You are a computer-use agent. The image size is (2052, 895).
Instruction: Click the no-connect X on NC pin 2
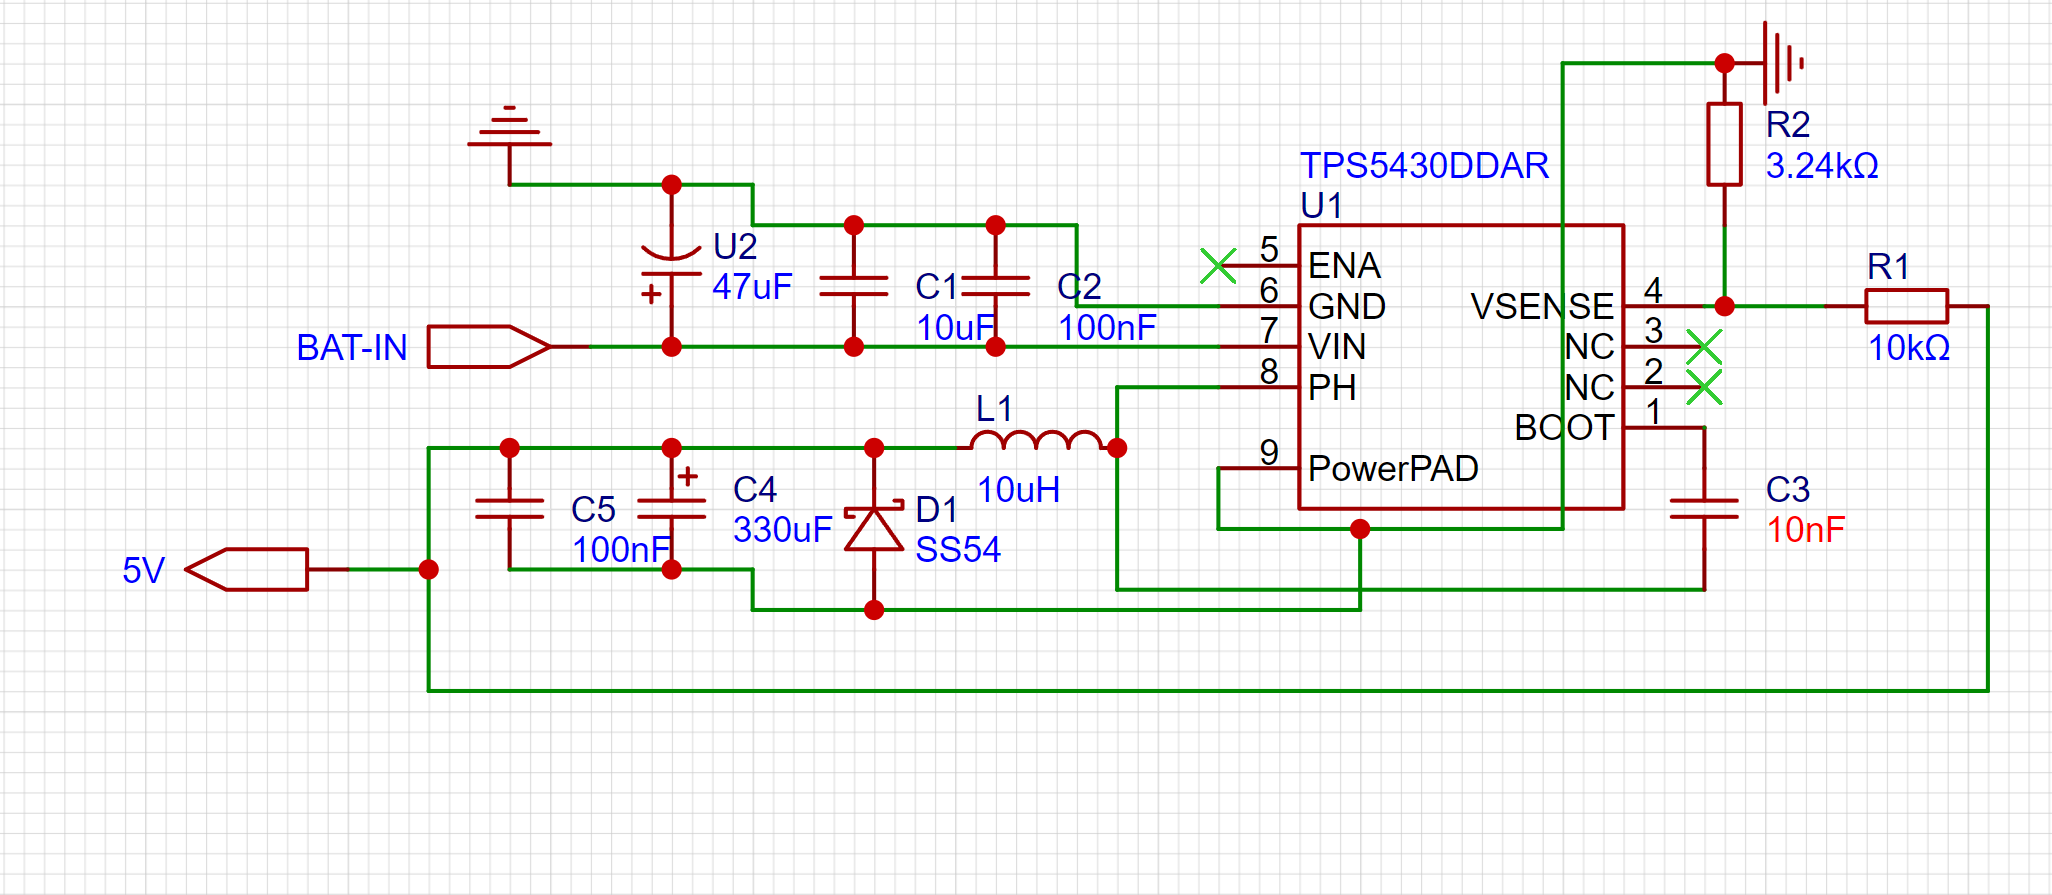[1704, 387]
